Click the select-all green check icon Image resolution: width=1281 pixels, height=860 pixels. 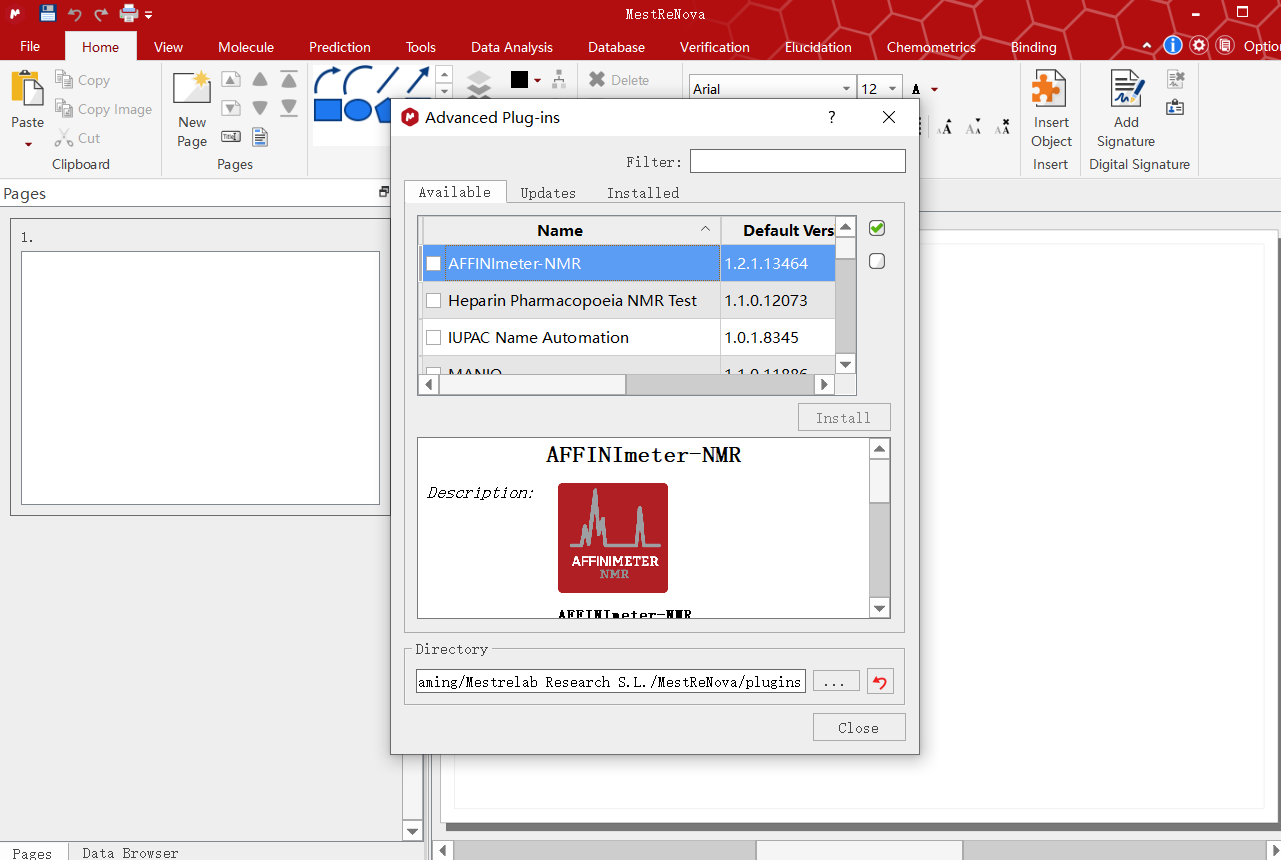pyautogui.click(x=877, y=228)
